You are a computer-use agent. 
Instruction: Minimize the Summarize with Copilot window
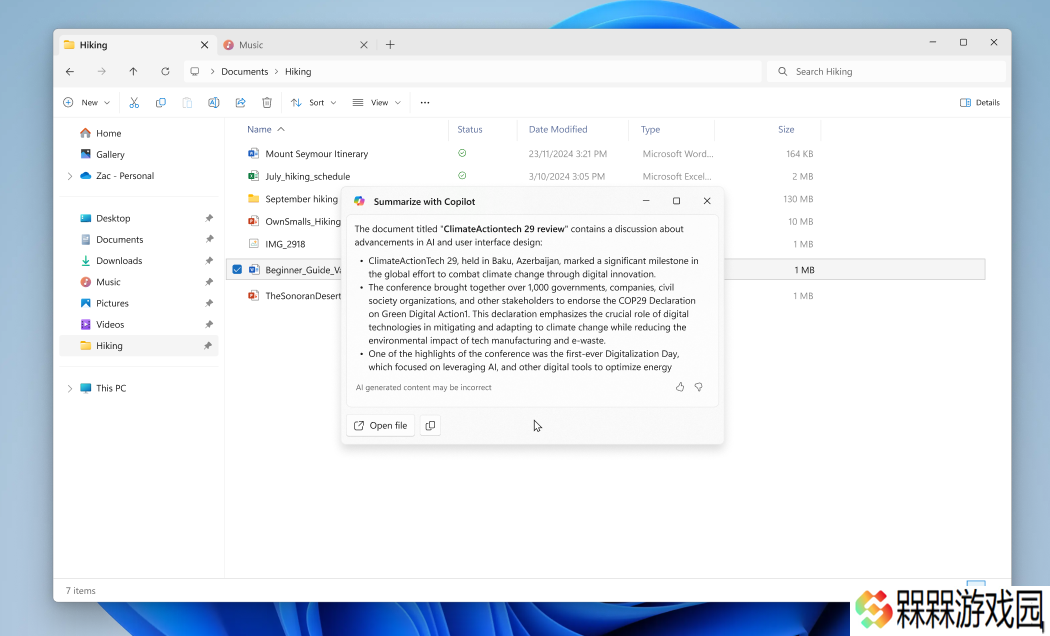[x=646, y=201]
